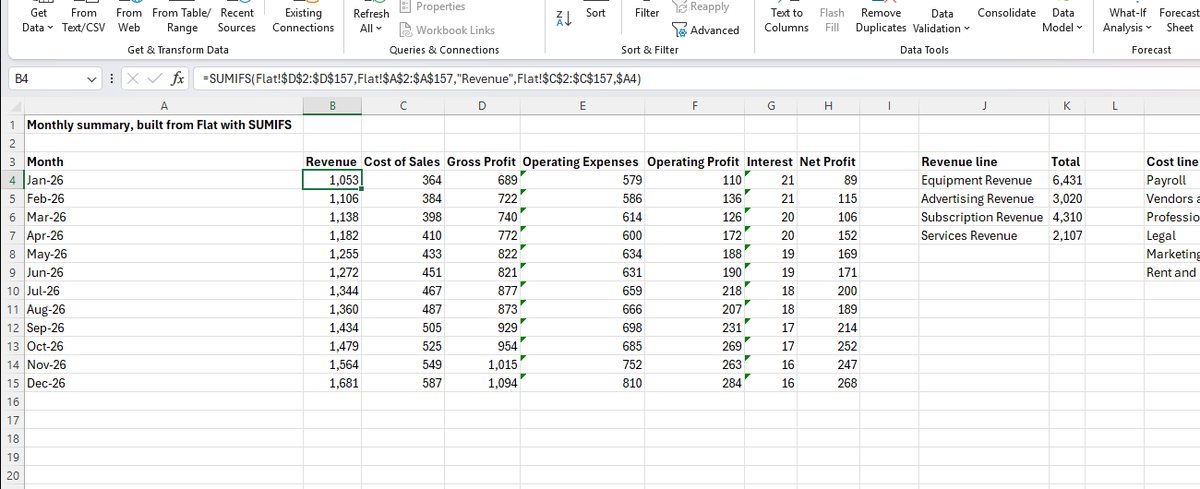Select Jan-26 revenue cell 1,053
Viewport: 1200px width, 489px height.
(332, 181)
